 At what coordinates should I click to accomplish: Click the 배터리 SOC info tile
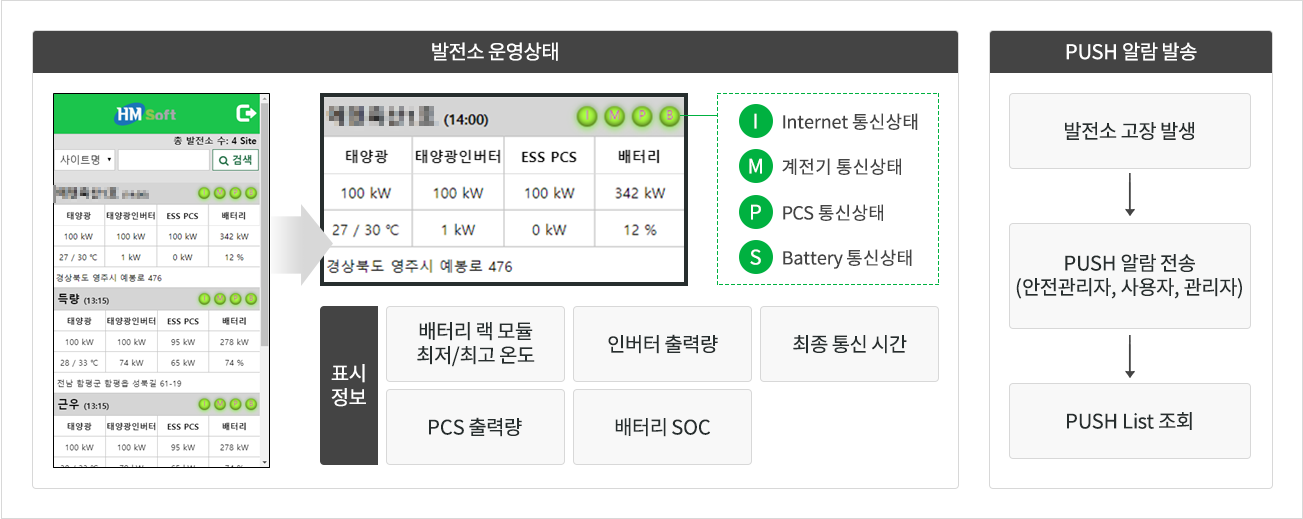[662, 427]
